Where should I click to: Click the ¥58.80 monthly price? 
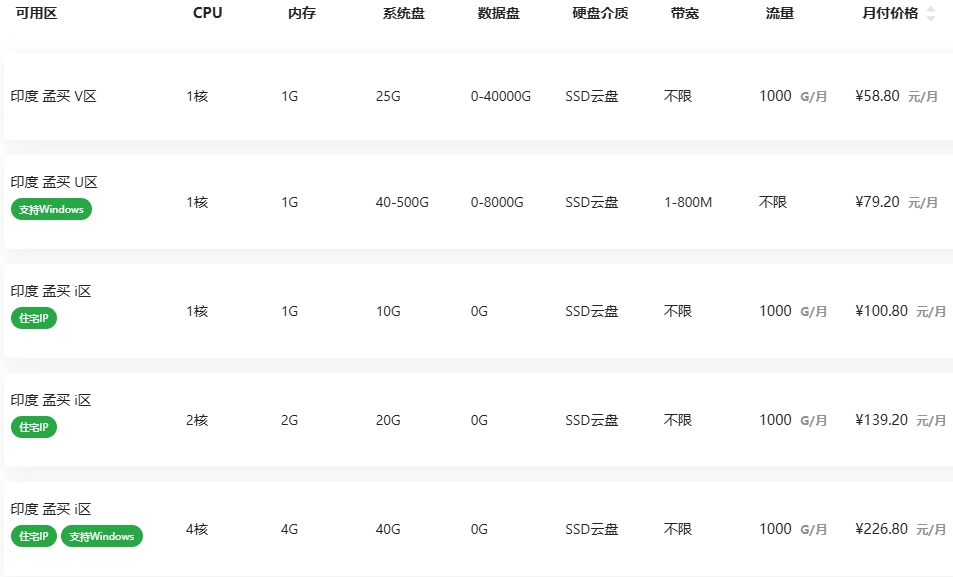click(878, 97)
